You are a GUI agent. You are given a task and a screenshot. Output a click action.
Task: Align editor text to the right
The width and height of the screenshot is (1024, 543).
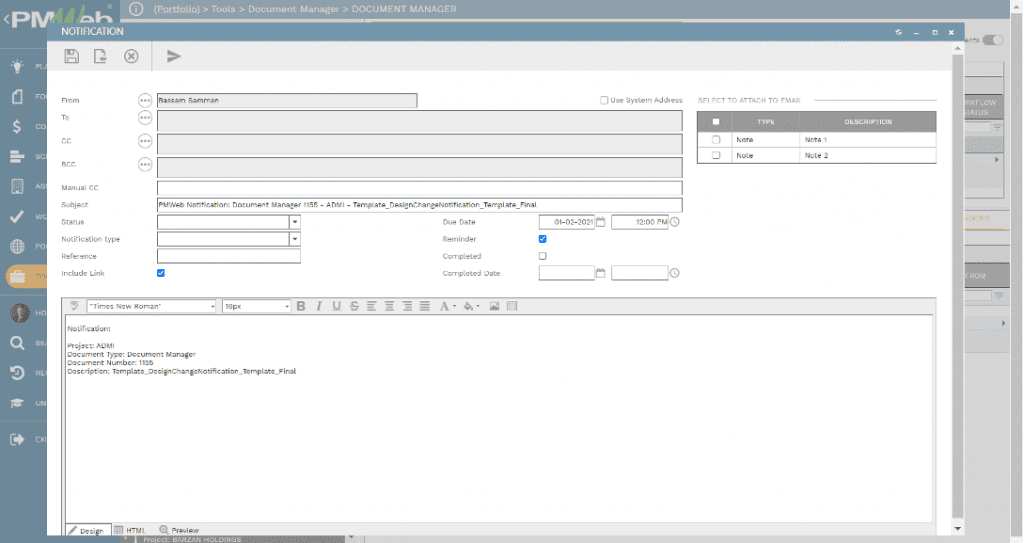click(407, 306)
